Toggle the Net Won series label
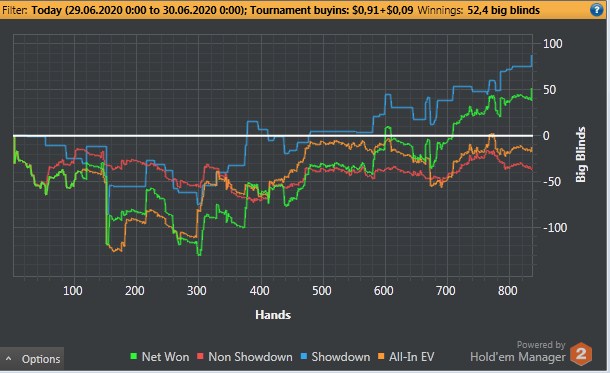Viewport: 610px width, 373px height. [x=165, y=357]
